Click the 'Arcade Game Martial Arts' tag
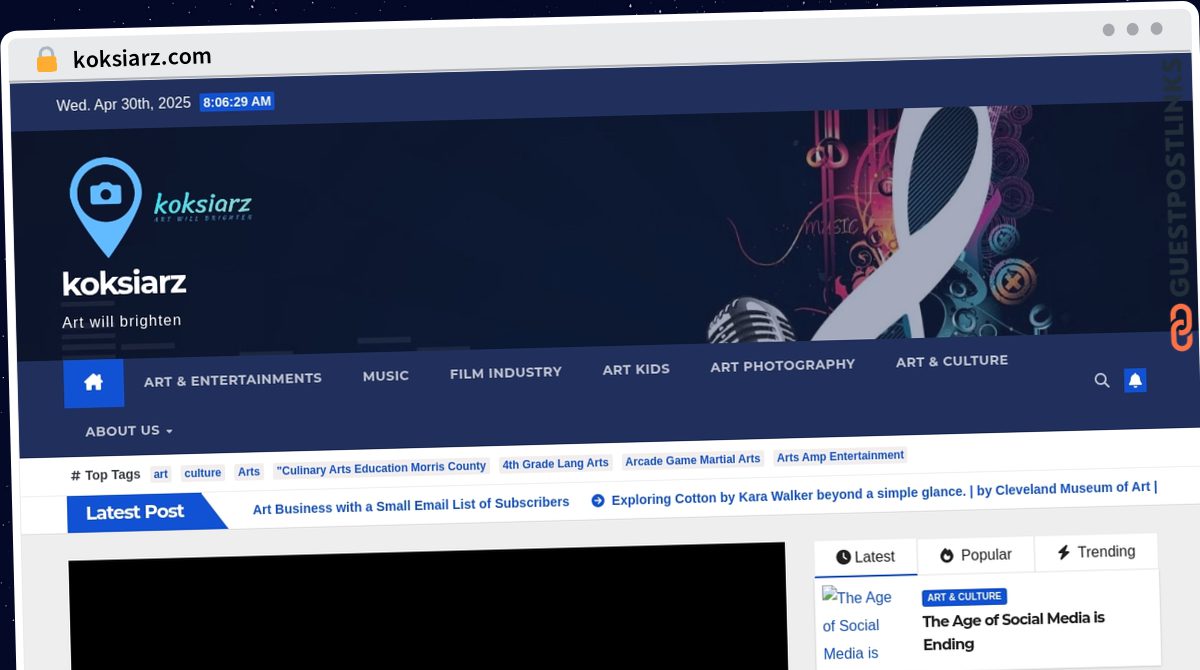The height and width of the screenshot is (670, 1200). [693, 460]
